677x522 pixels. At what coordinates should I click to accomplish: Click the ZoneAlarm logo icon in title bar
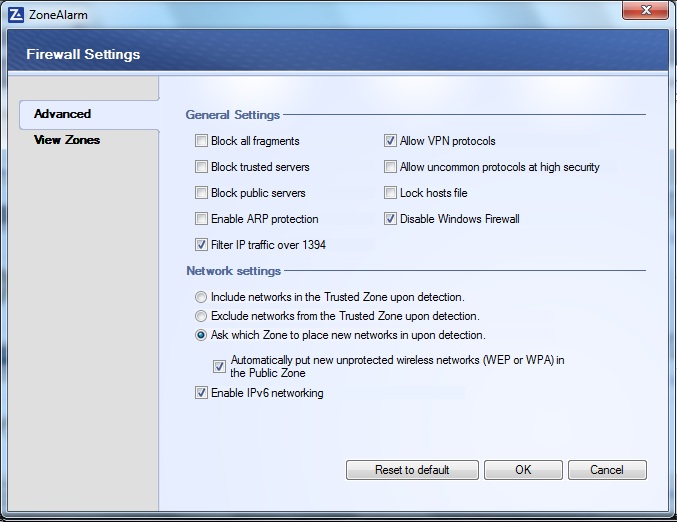[x=16, y=15]
